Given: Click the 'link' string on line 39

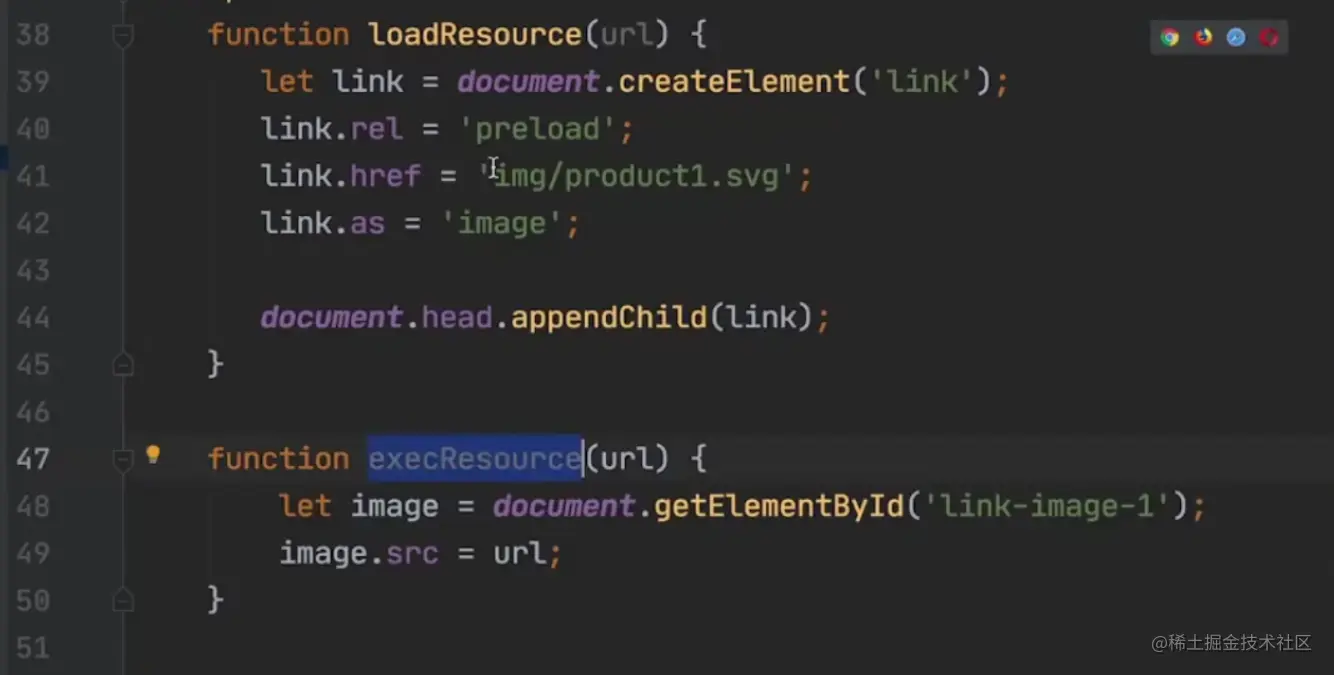Looking at the screenshot, I should [921, 81].
